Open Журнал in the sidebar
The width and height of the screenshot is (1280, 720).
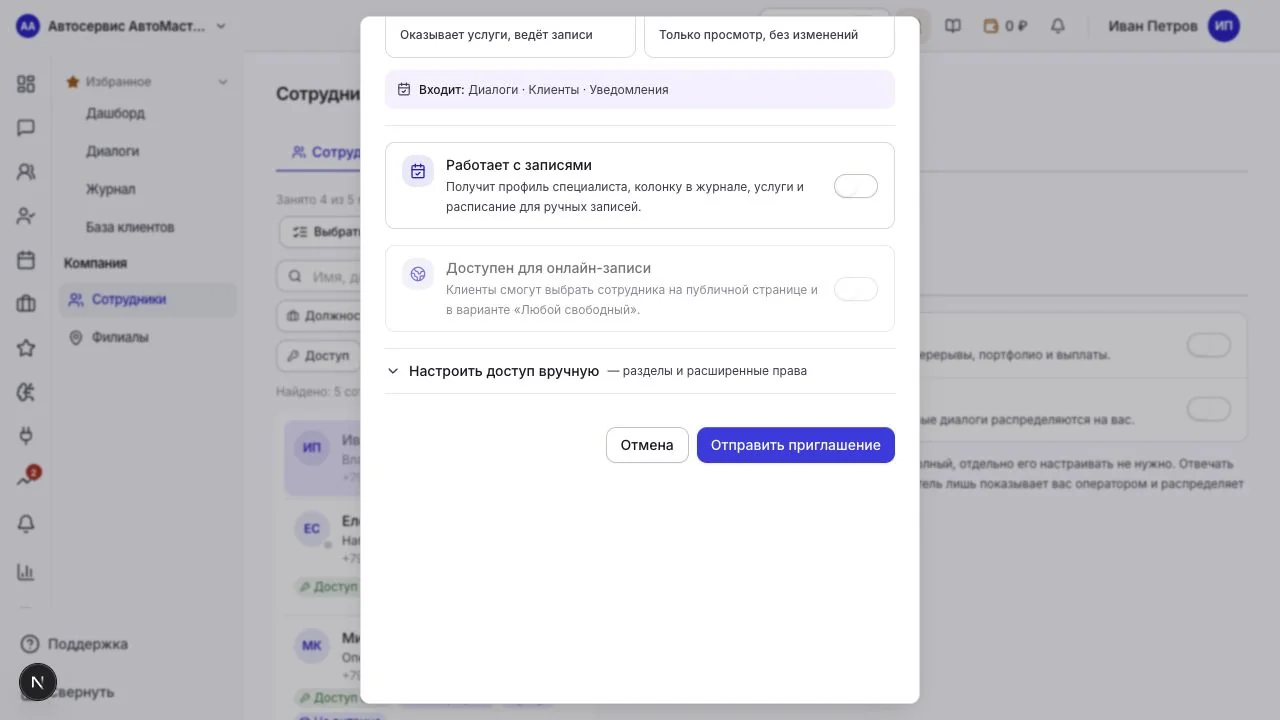[110, 189]
